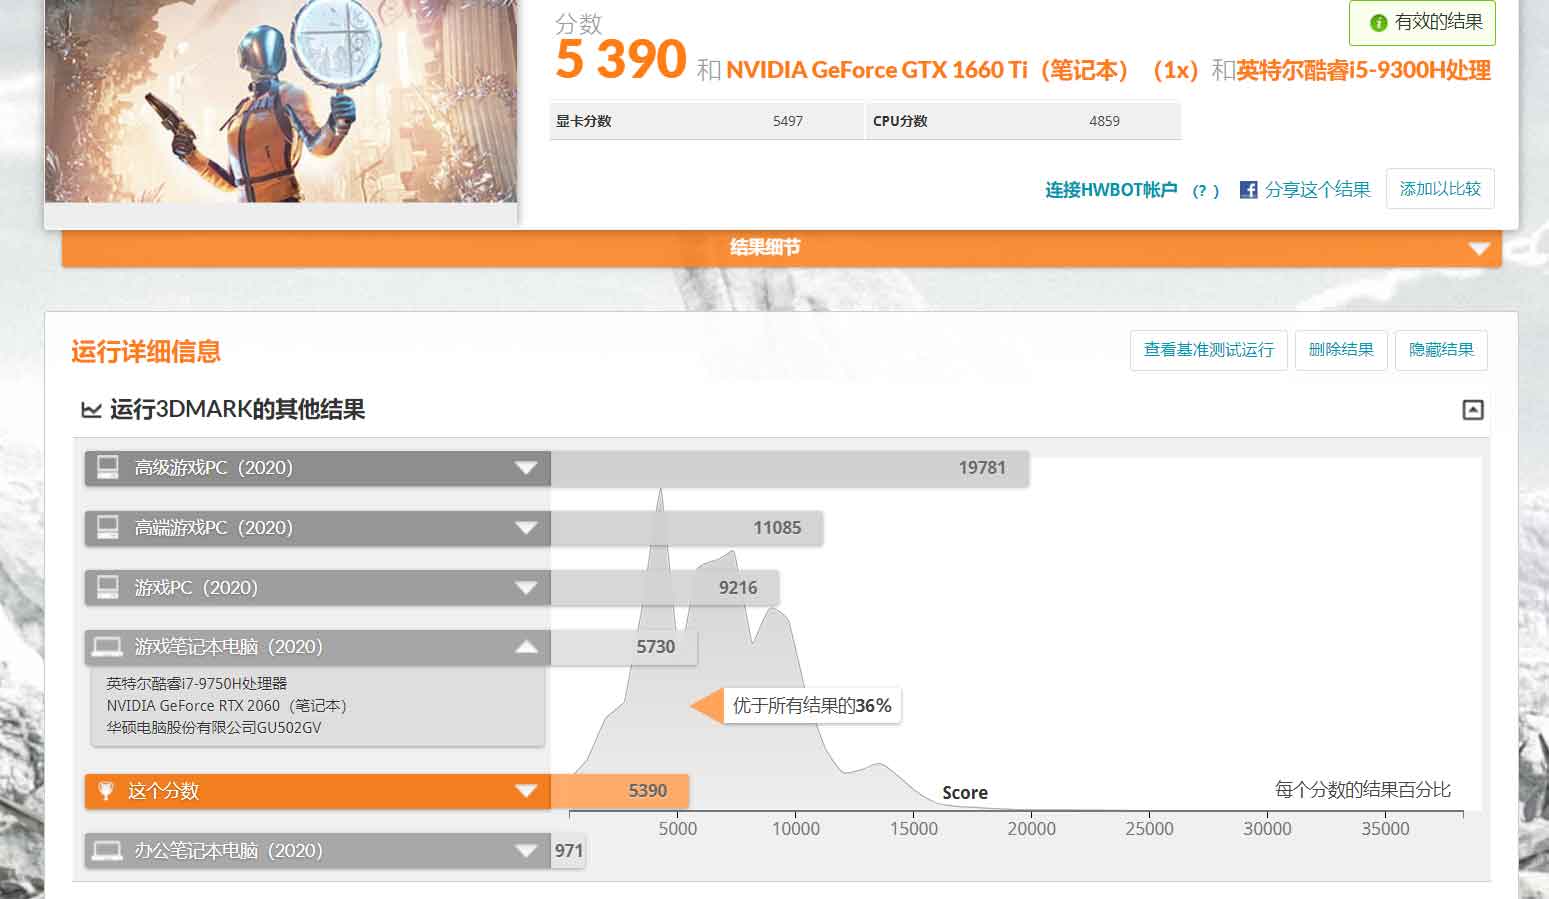Click 查看基准测试运行 button

pyautogui.click(x=1209, y=350)
